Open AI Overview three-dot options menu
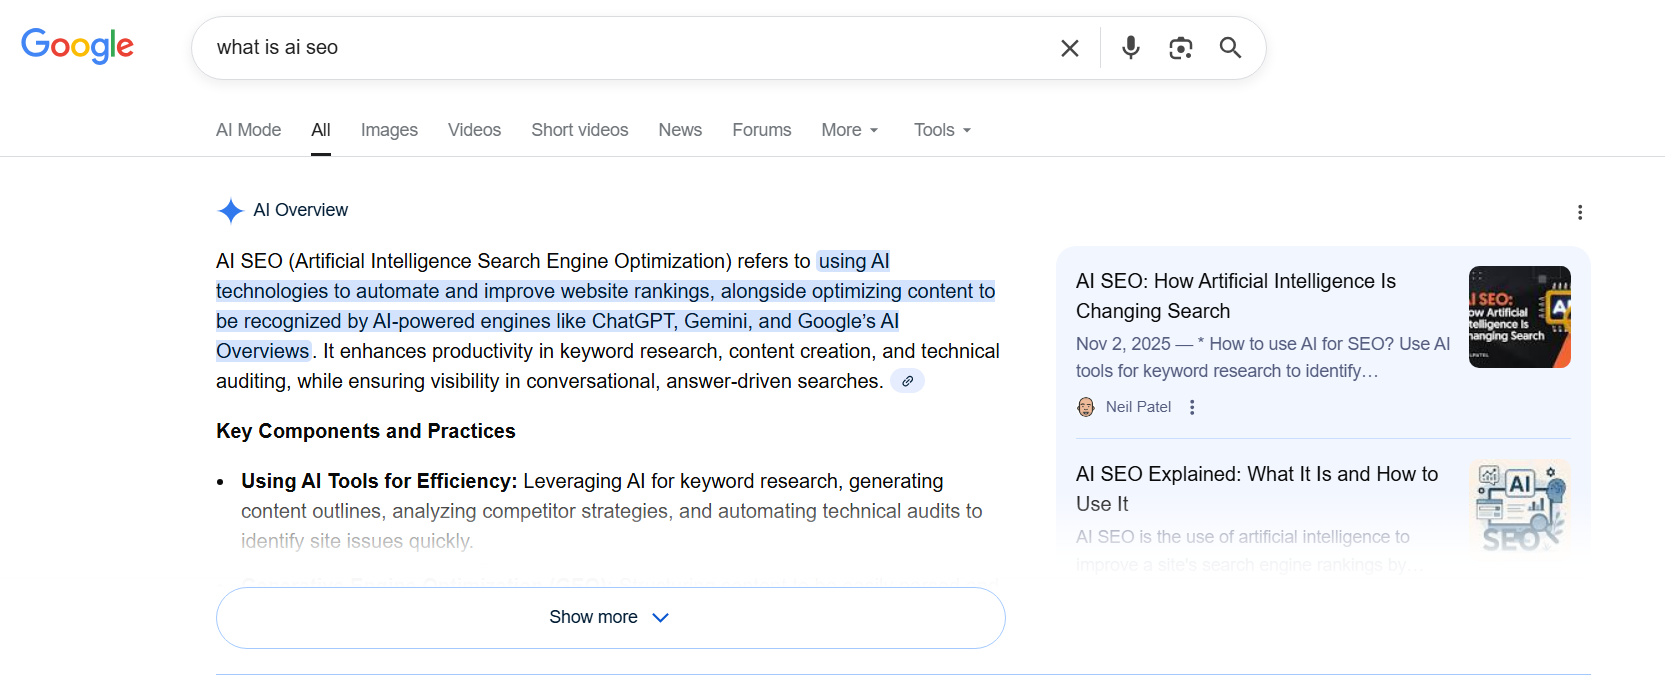Viewport: 1665px width, 681px height. click(x=1580, y=212)
